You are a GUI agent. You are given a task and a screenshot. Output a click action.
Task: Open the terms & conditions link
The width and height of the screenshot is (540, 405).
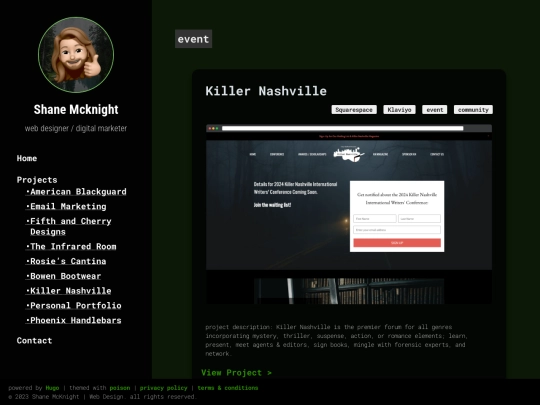[x=228, y=388]
